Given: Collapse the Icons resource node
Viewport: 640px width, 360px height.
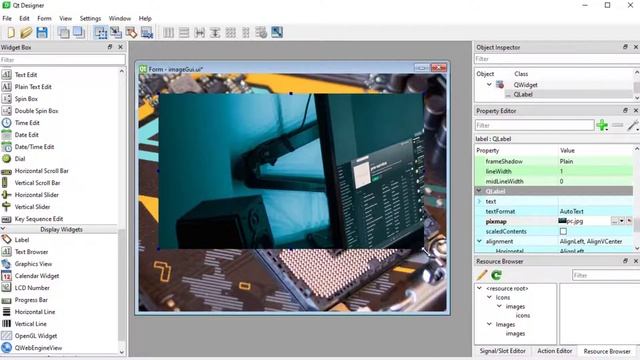Looking at the screenshot, I should coord(489,297).
